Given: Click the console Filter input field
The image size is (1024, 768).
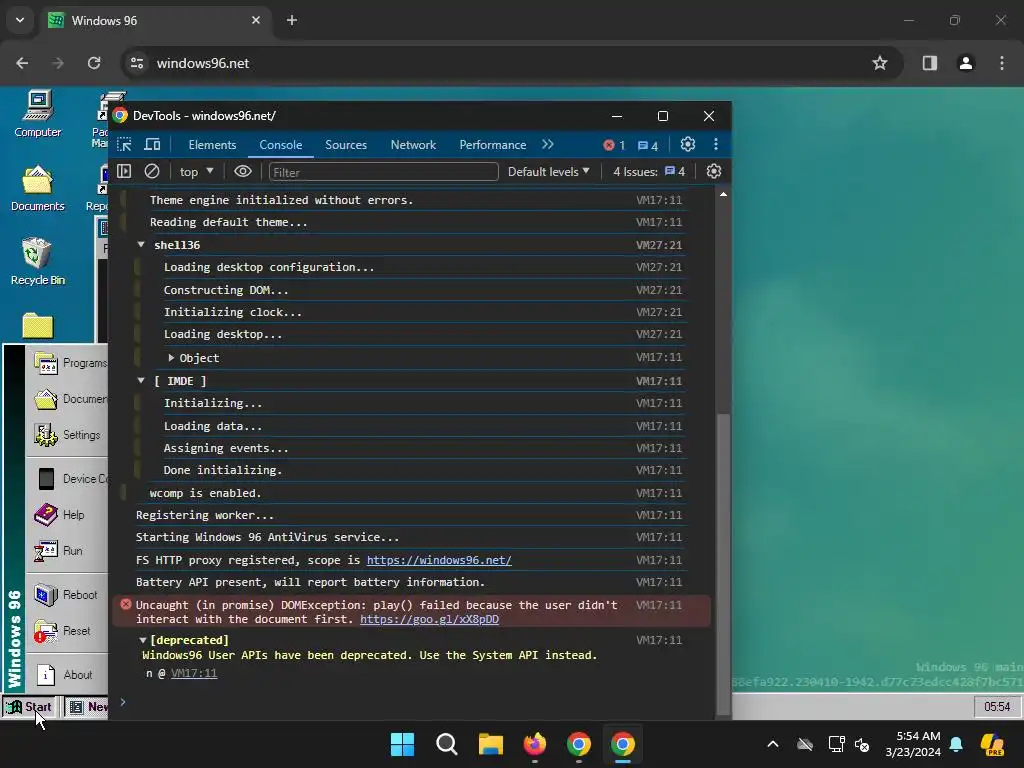Looking at the screenshot, I should [x=384, y=172].
